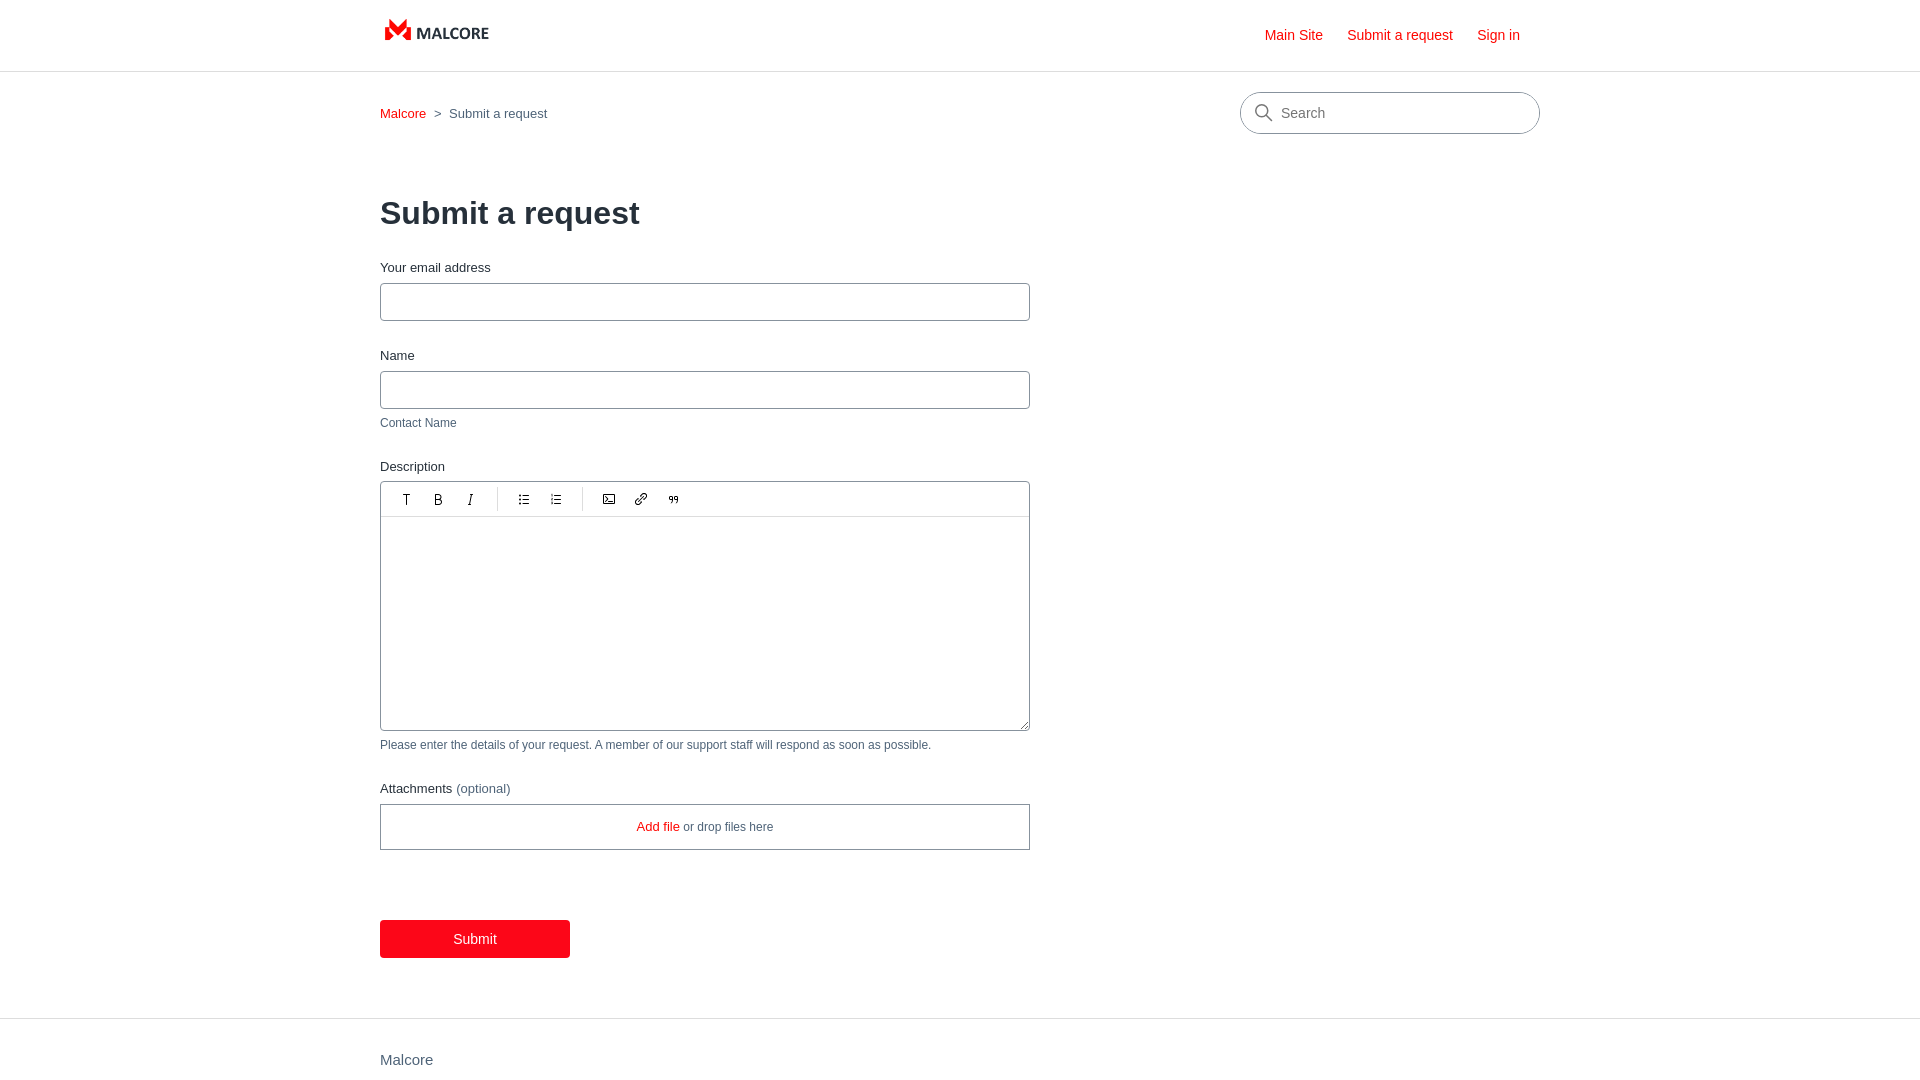Click the italic formatting icon
Screen dimensions: 1920x1080
(469, 498)
